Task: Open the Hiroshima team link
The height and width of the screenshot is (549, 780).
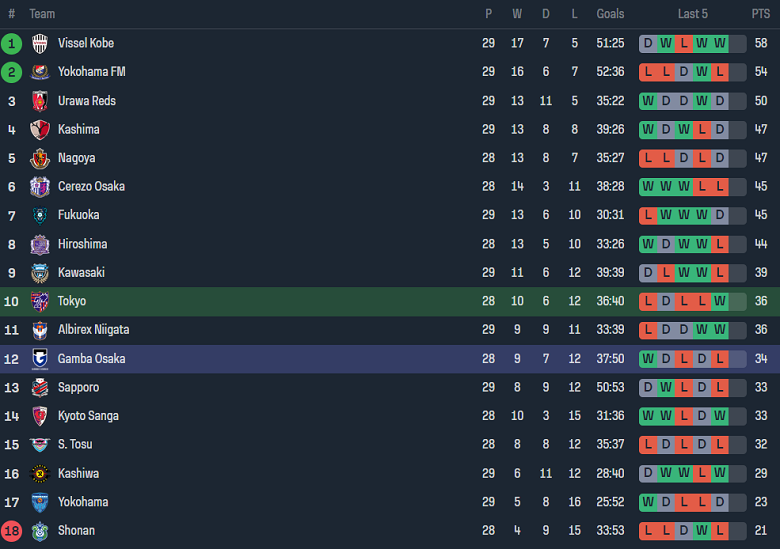Action: [x=82, y=244]
